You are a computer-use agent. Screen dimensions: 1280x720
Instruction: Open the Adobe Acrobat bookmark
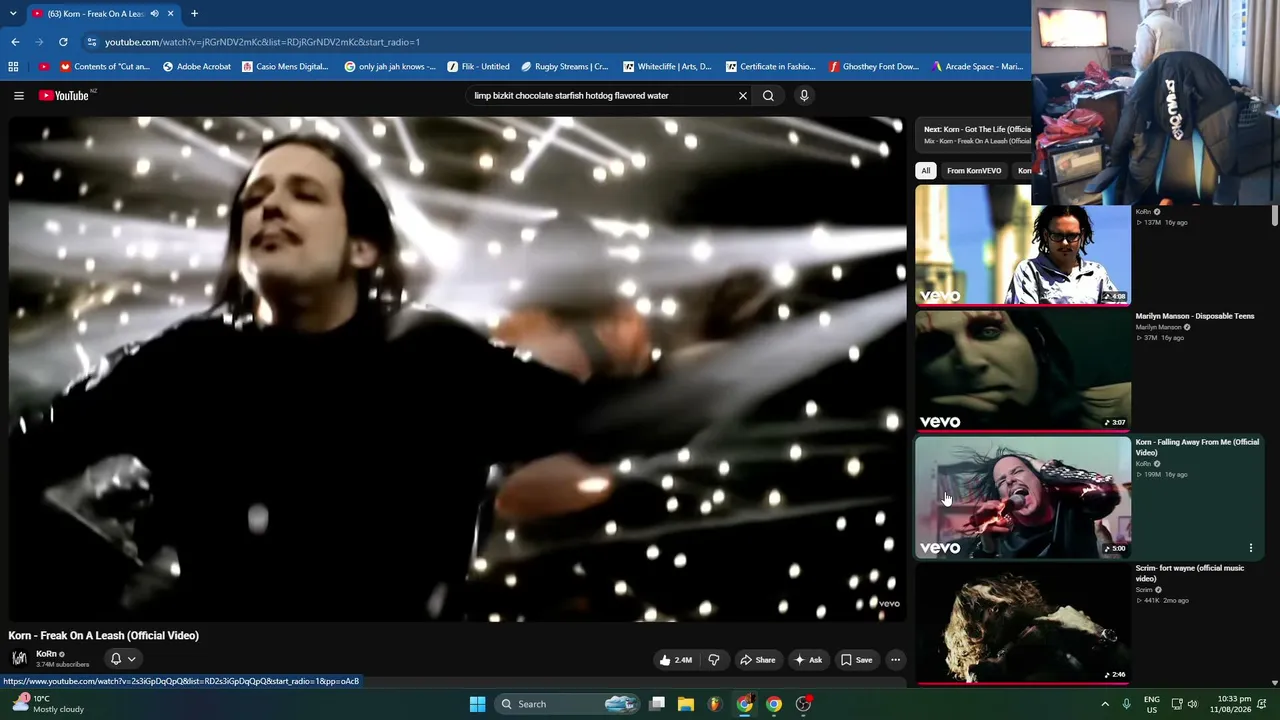197,67
